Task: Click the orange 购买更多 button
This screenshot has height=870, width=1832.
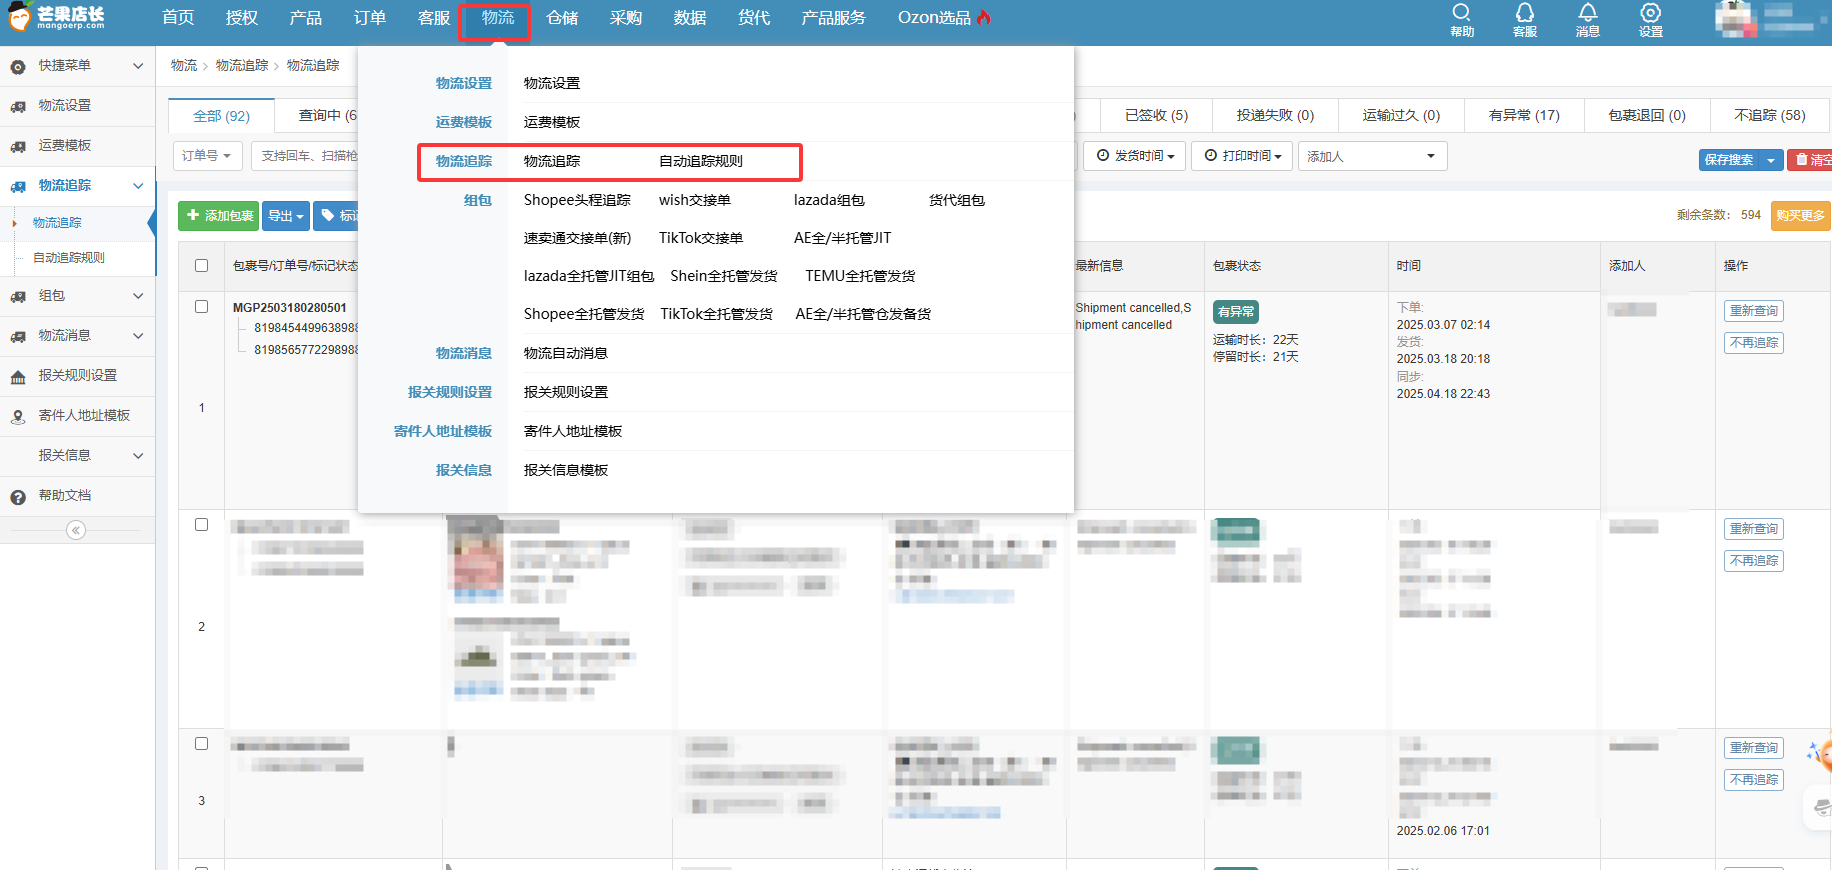Action: (x=1800, y=216)
